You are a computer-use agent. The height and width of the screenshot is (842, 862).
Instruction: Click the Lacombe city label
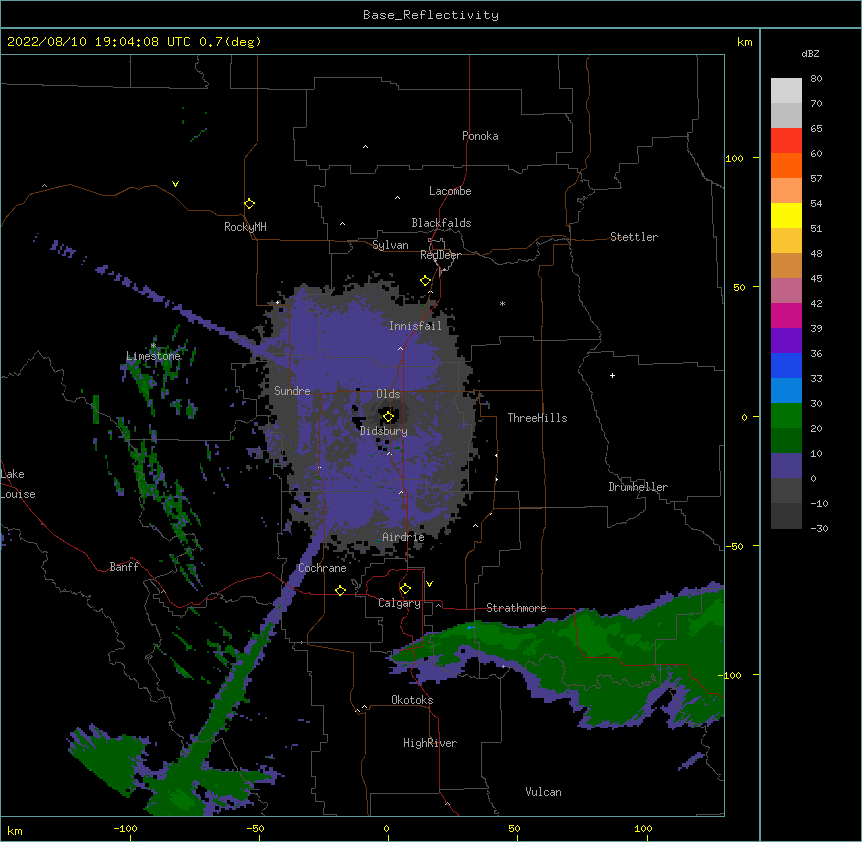pyautogui.click(x=450, y=191)
